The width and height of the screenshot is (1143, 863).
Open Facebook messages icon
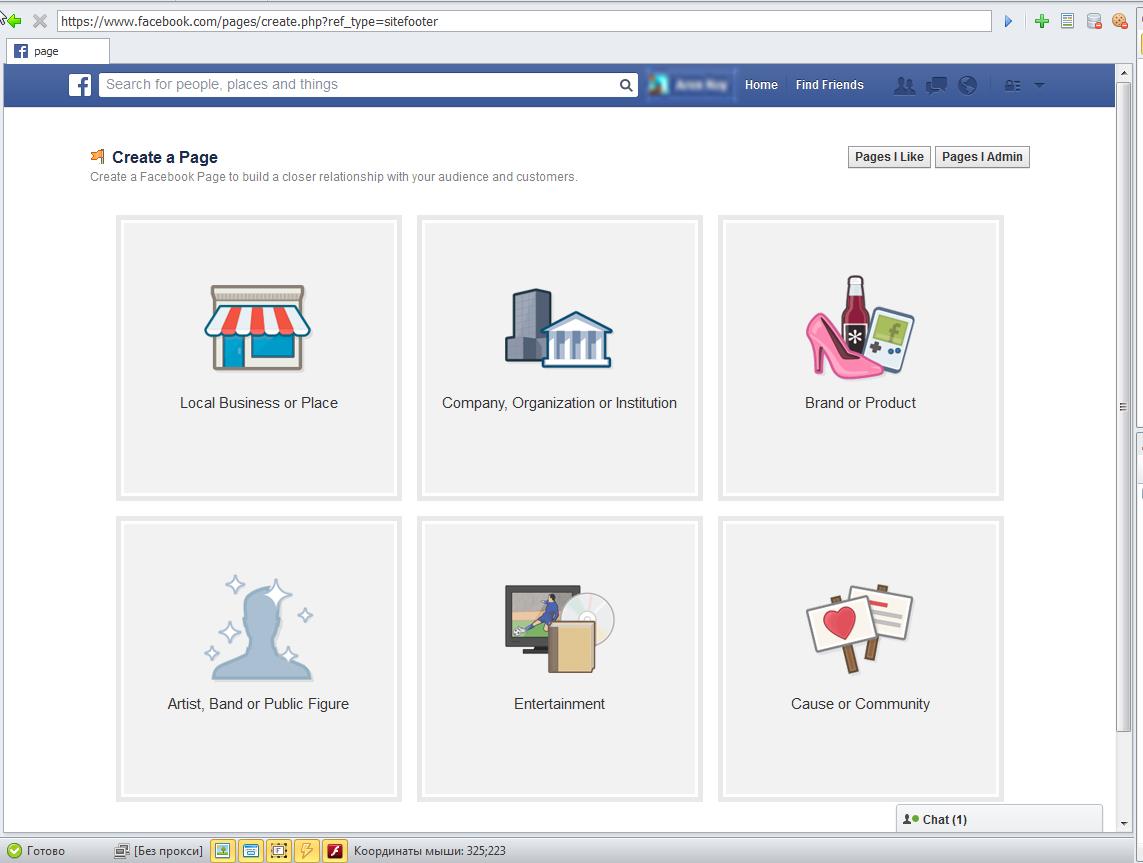point(936,85)
